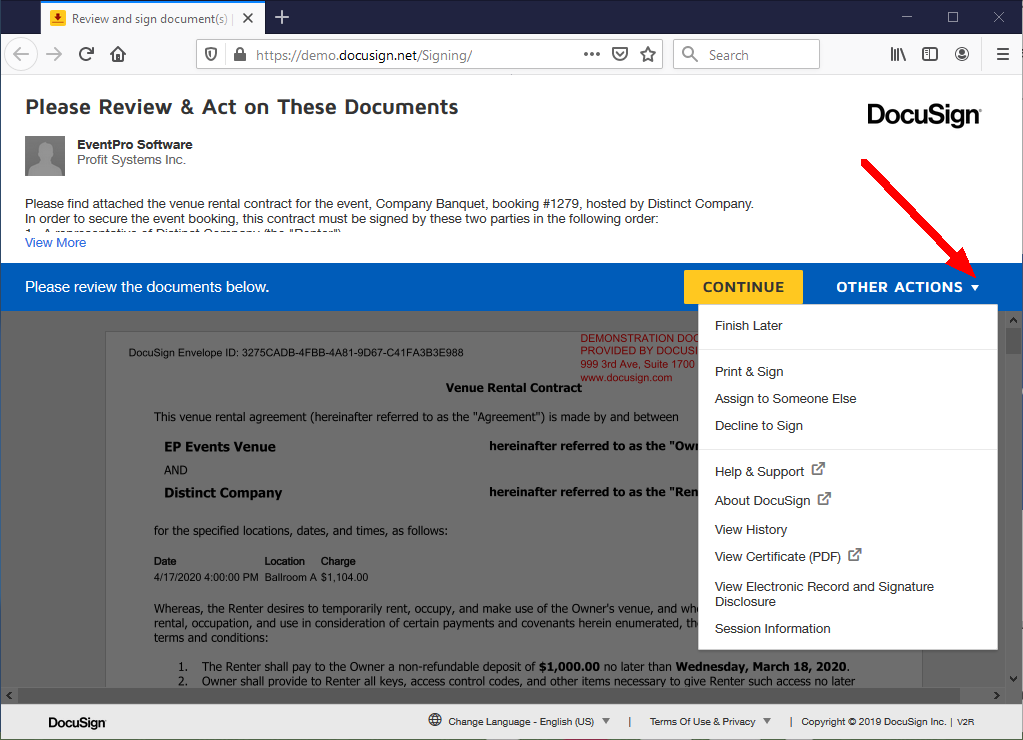Expand the Change Language dropdown arrow
Screen dimensions: 1023x740
click(606, 721)
